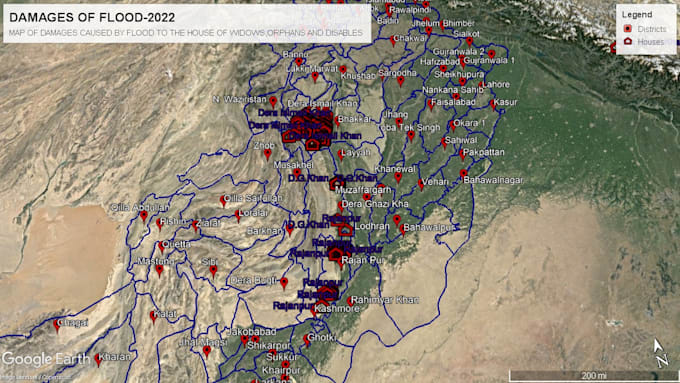Select the Quetta pin marker

(x=161, y=247)
